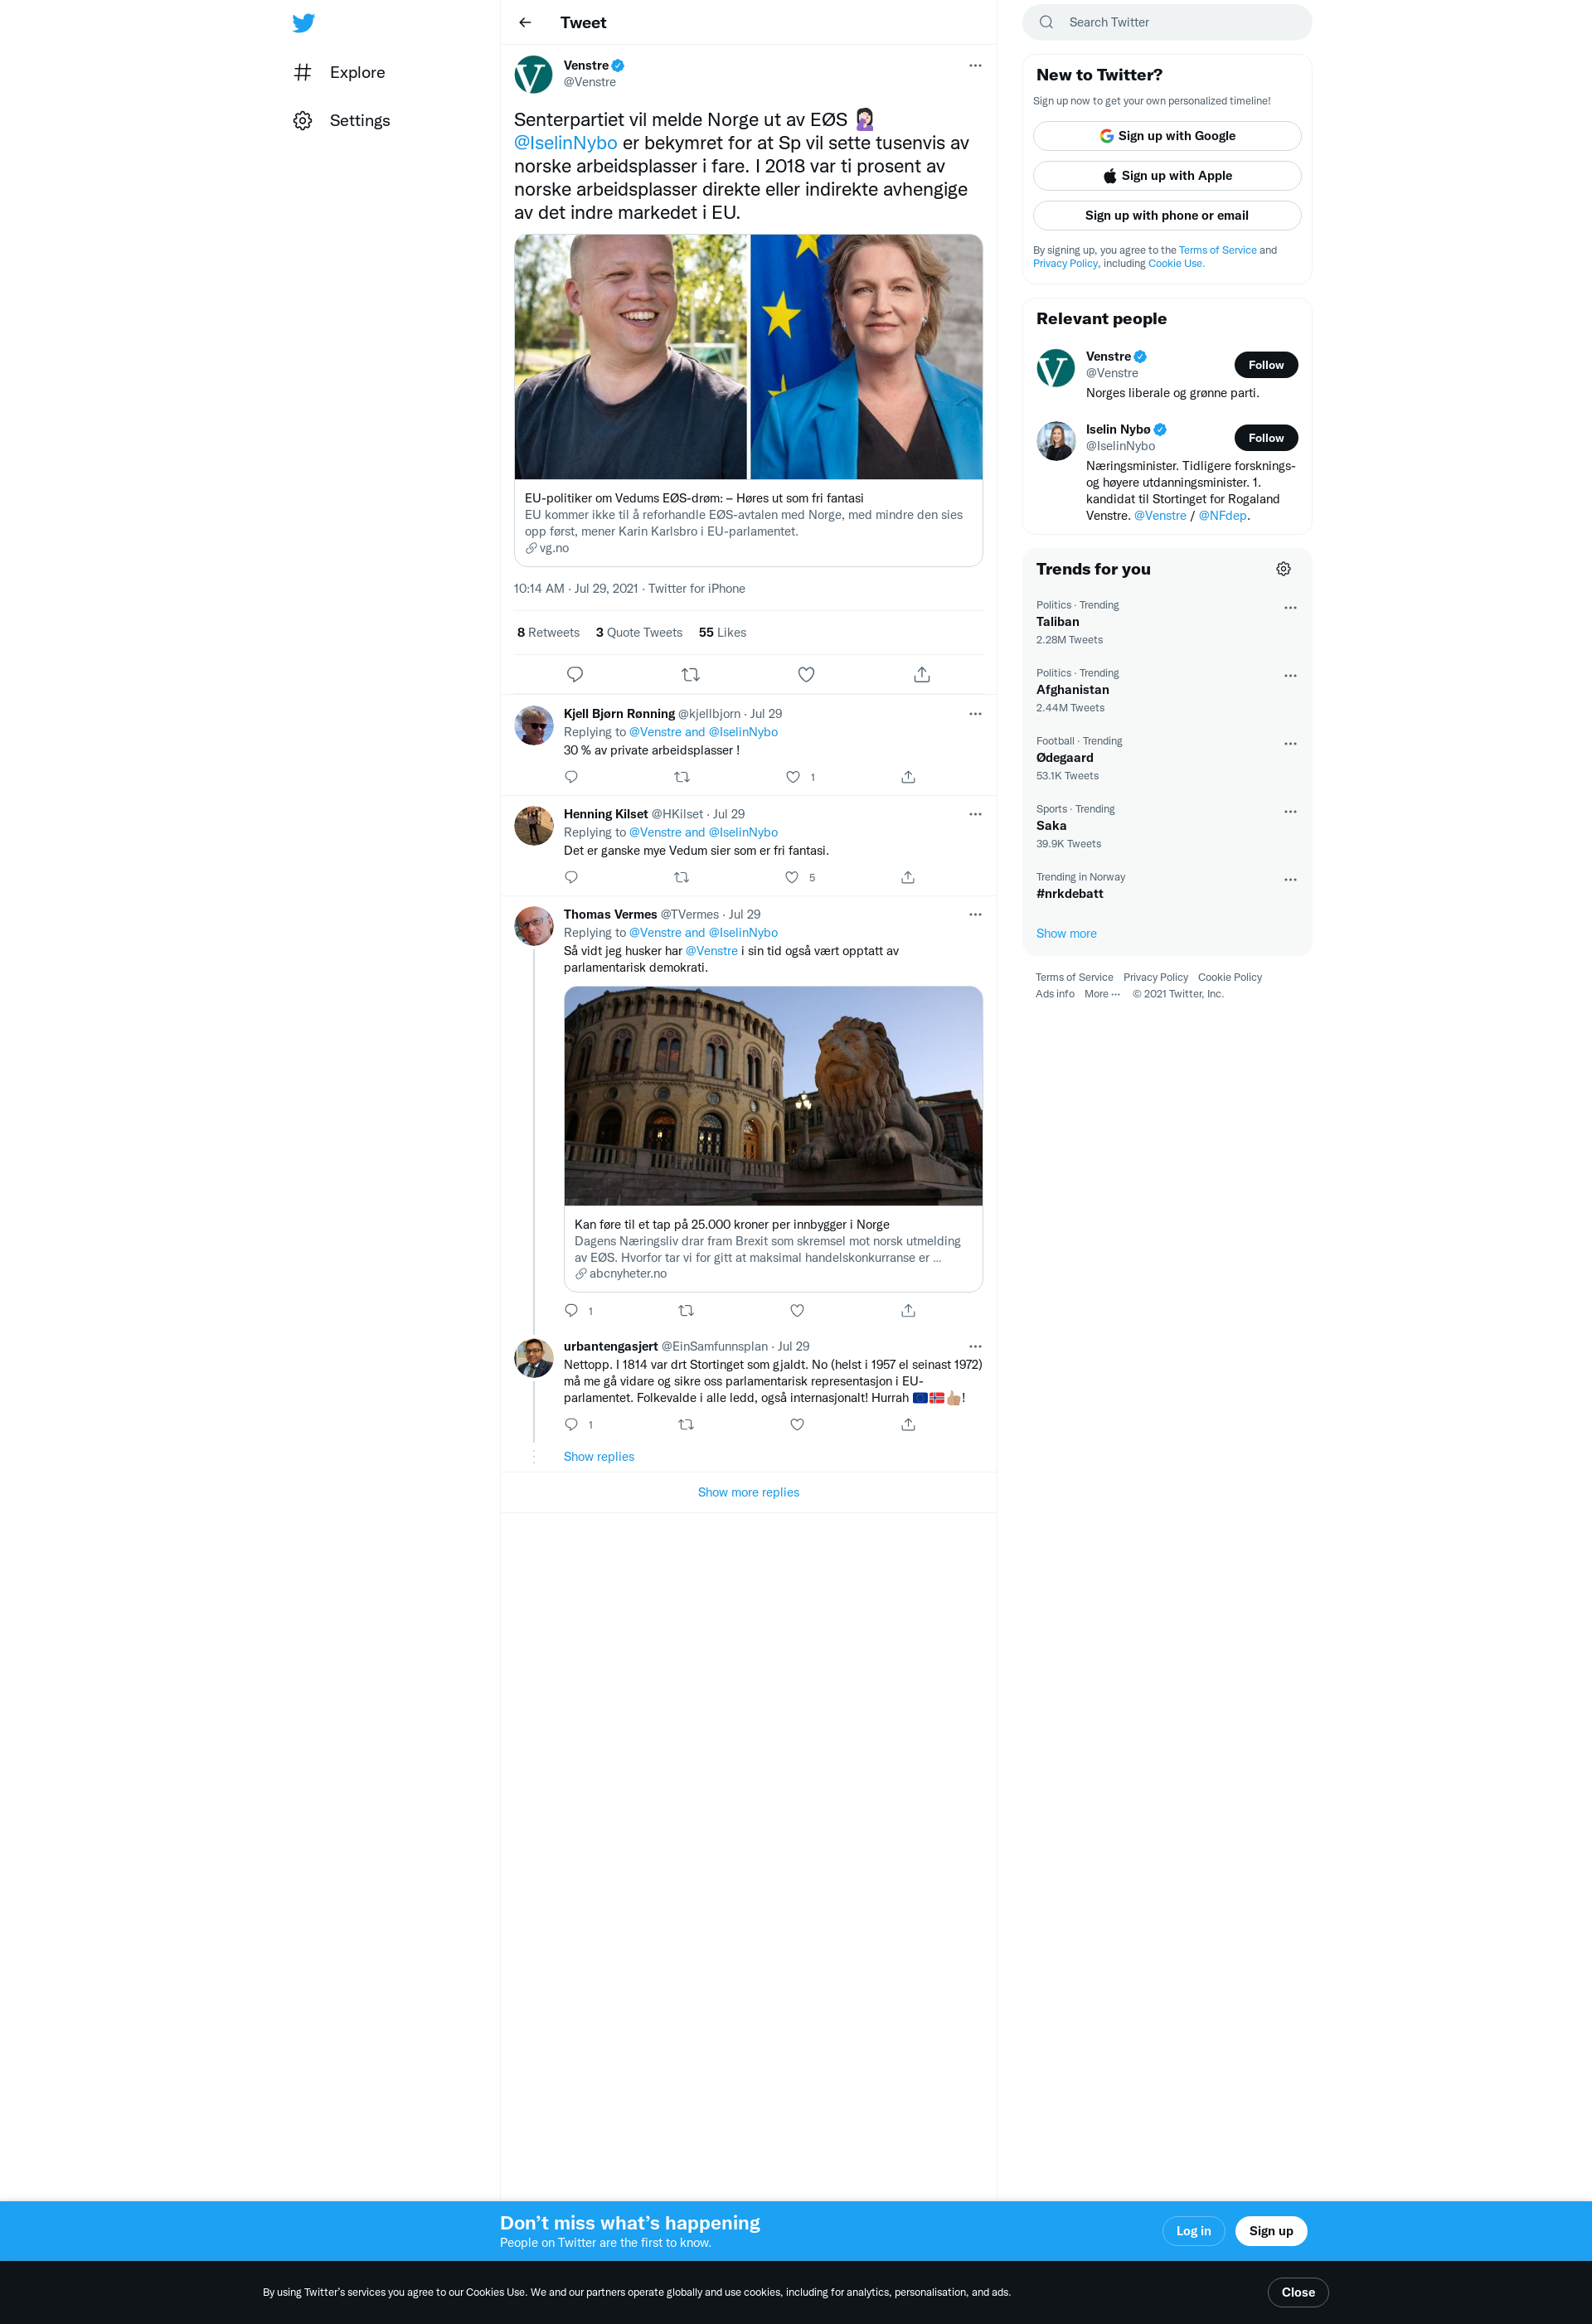The height and width of the screenshot is (2324, 1592).
Task: Open more options on urbantengasjert's reply
Action: (x=975, y=1346)
